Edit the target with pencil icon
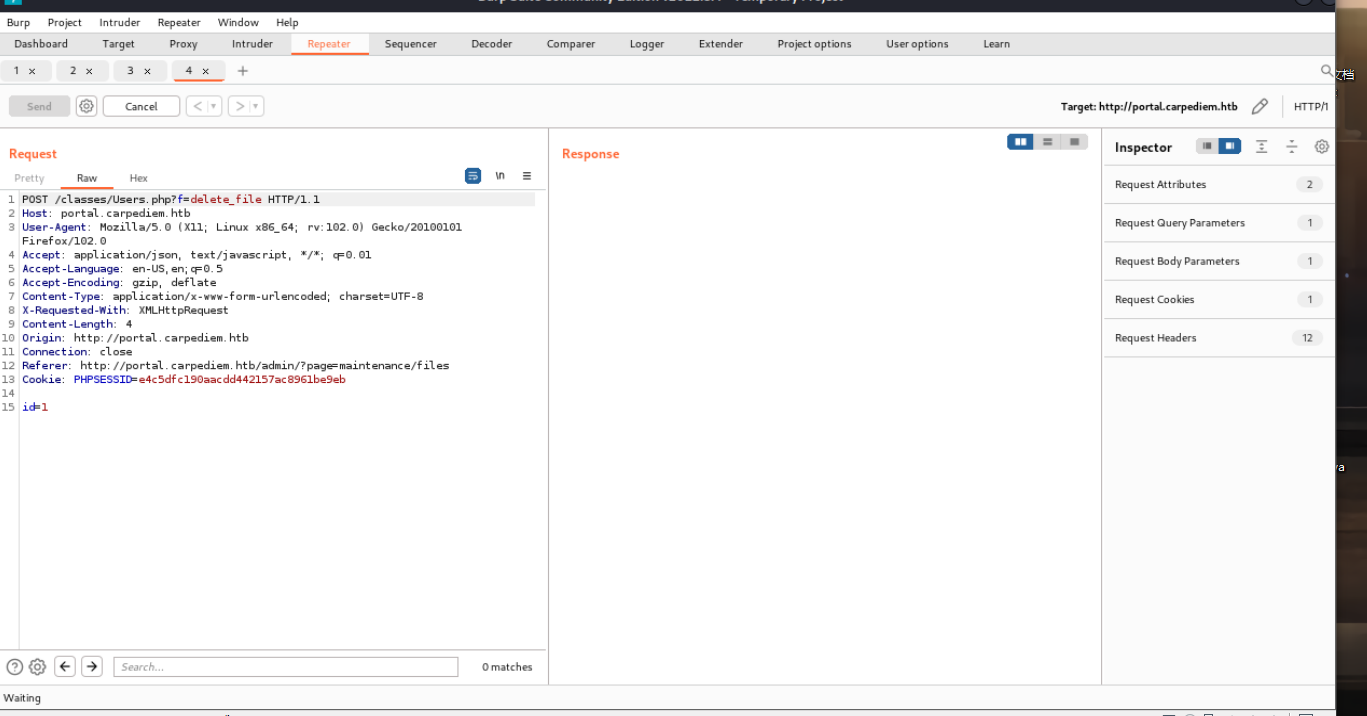 click(x=1260, y=106)
